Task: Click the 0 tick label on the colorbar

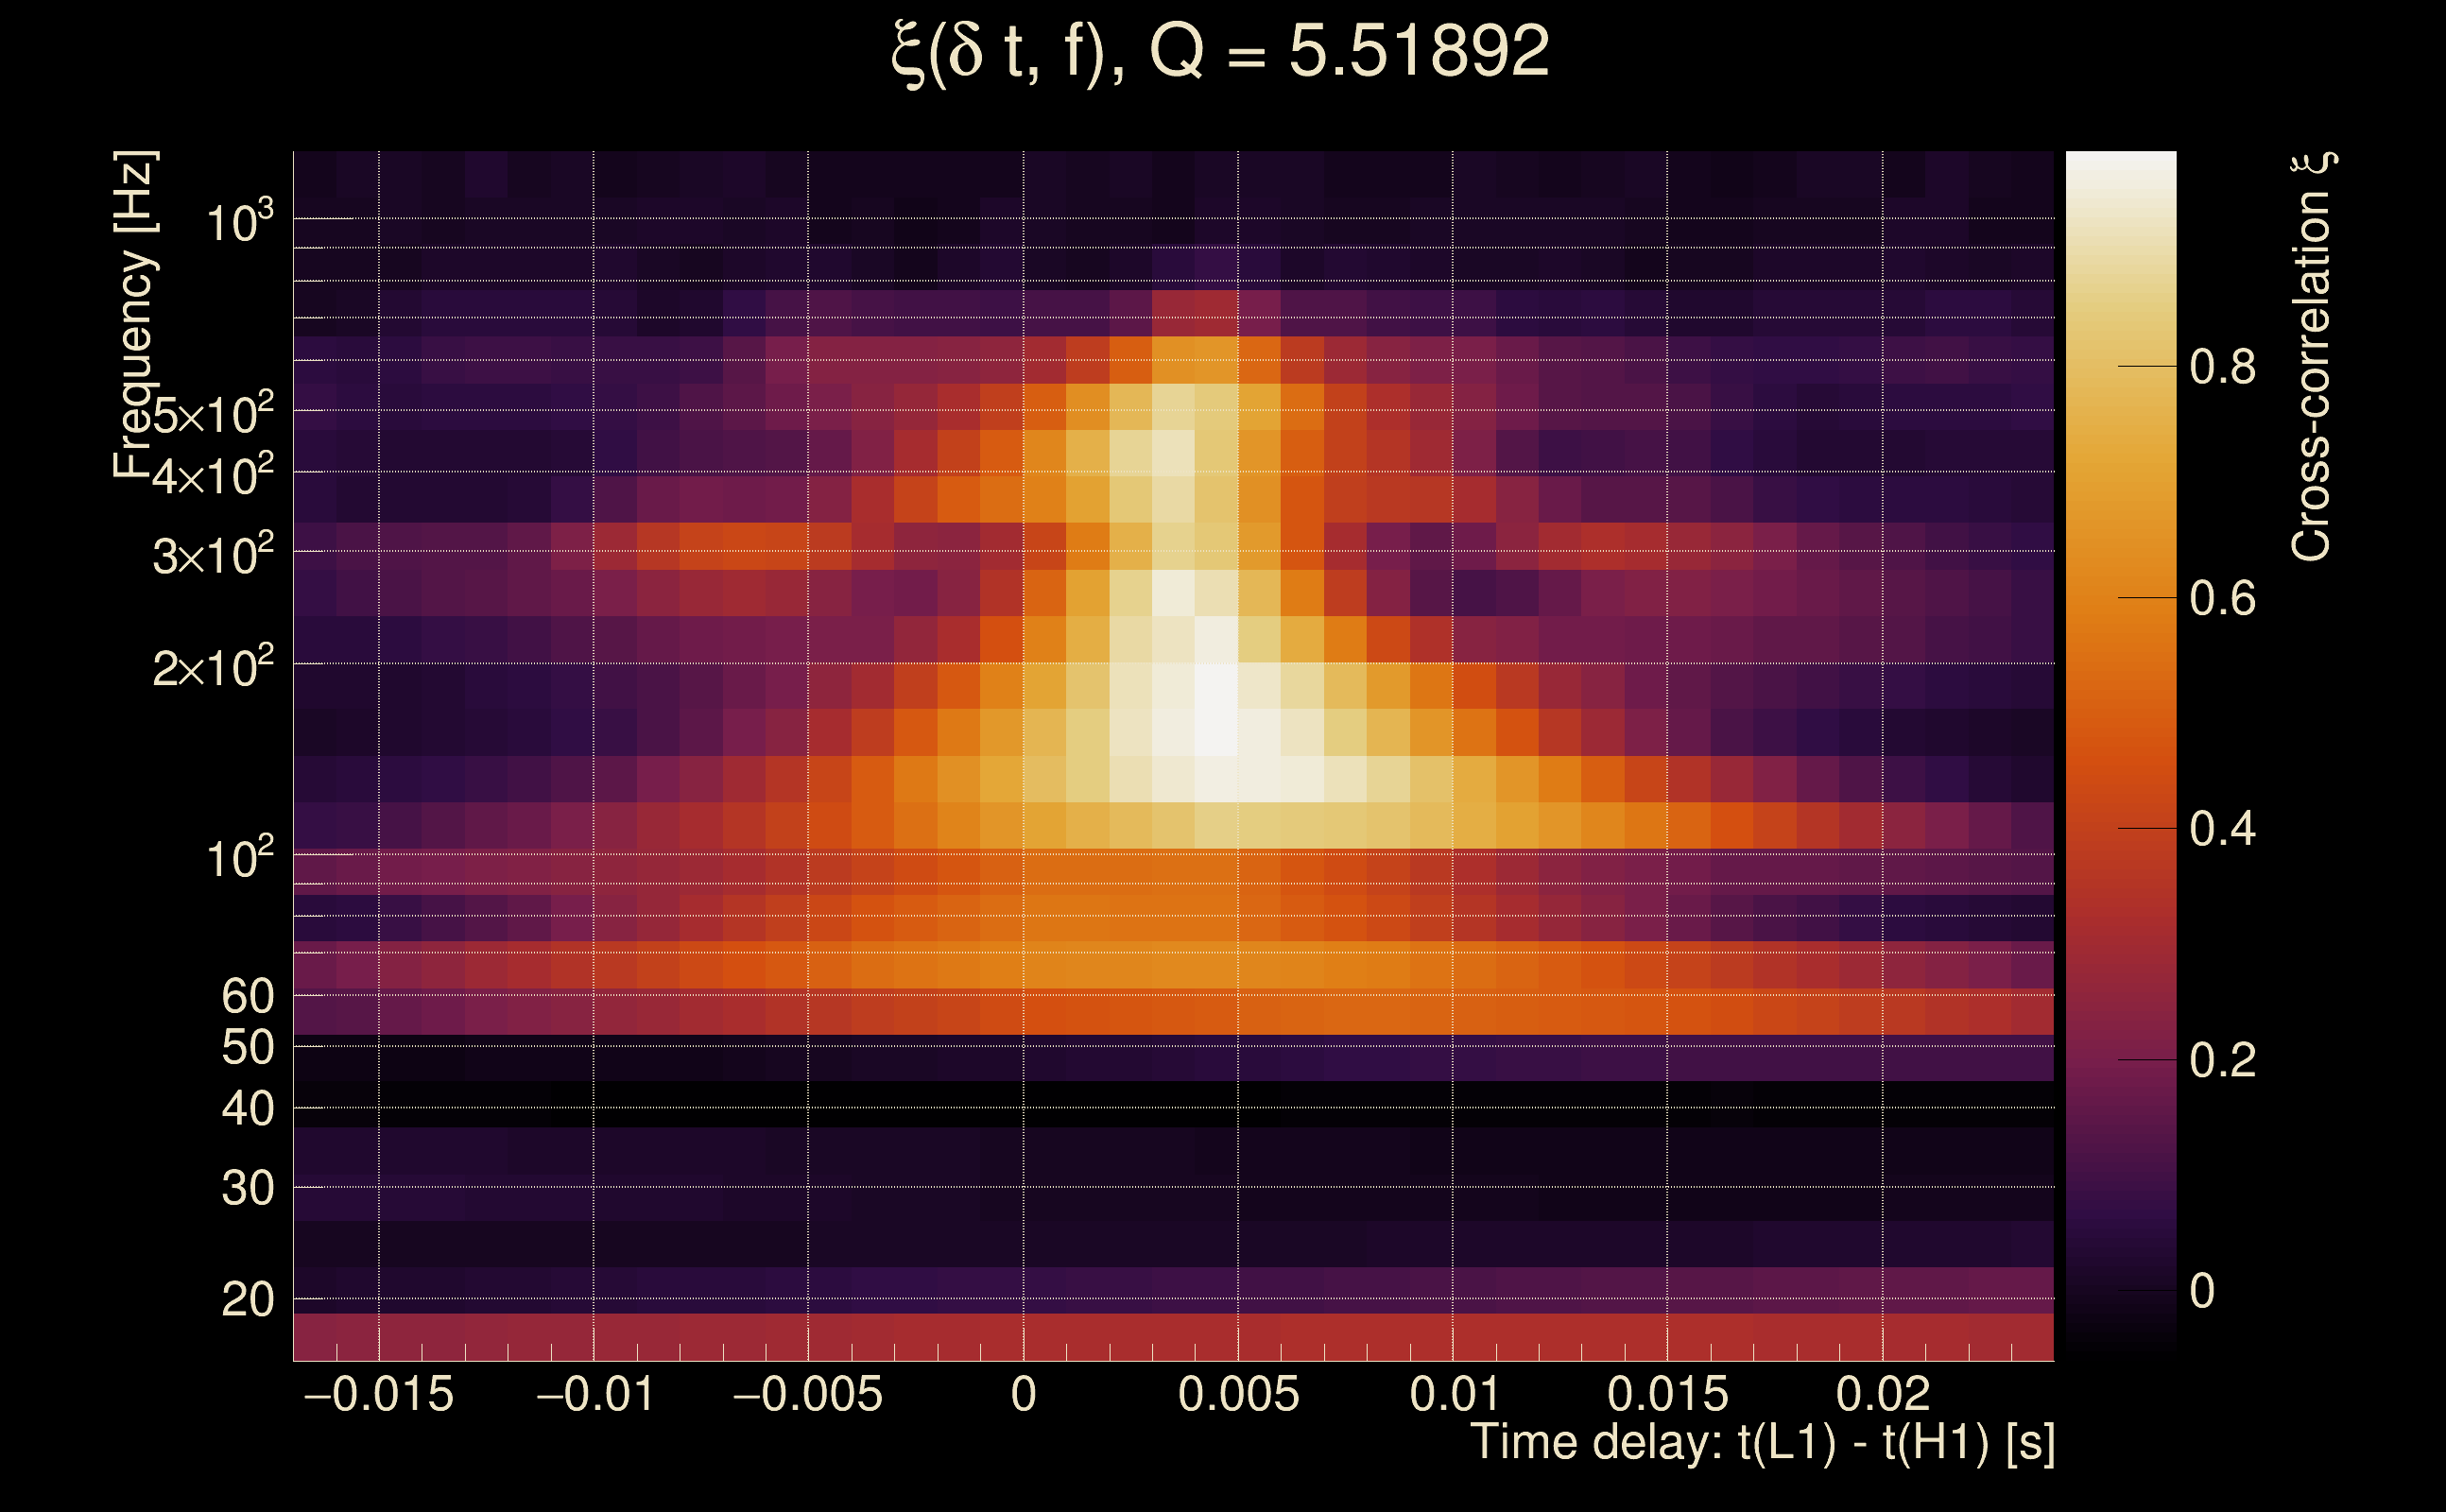Action: coord(2201,1291)
